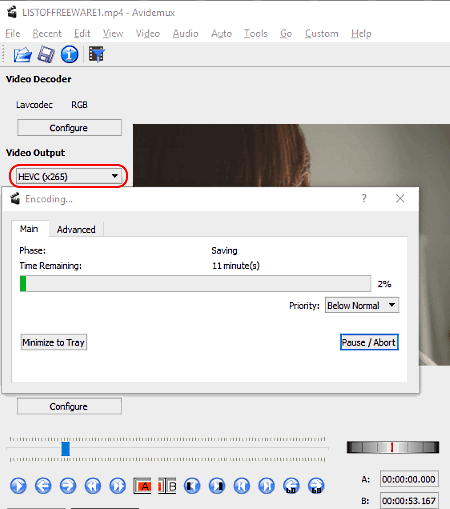
Task: Go to the next black frame
Action: click(x=217, y=486)
